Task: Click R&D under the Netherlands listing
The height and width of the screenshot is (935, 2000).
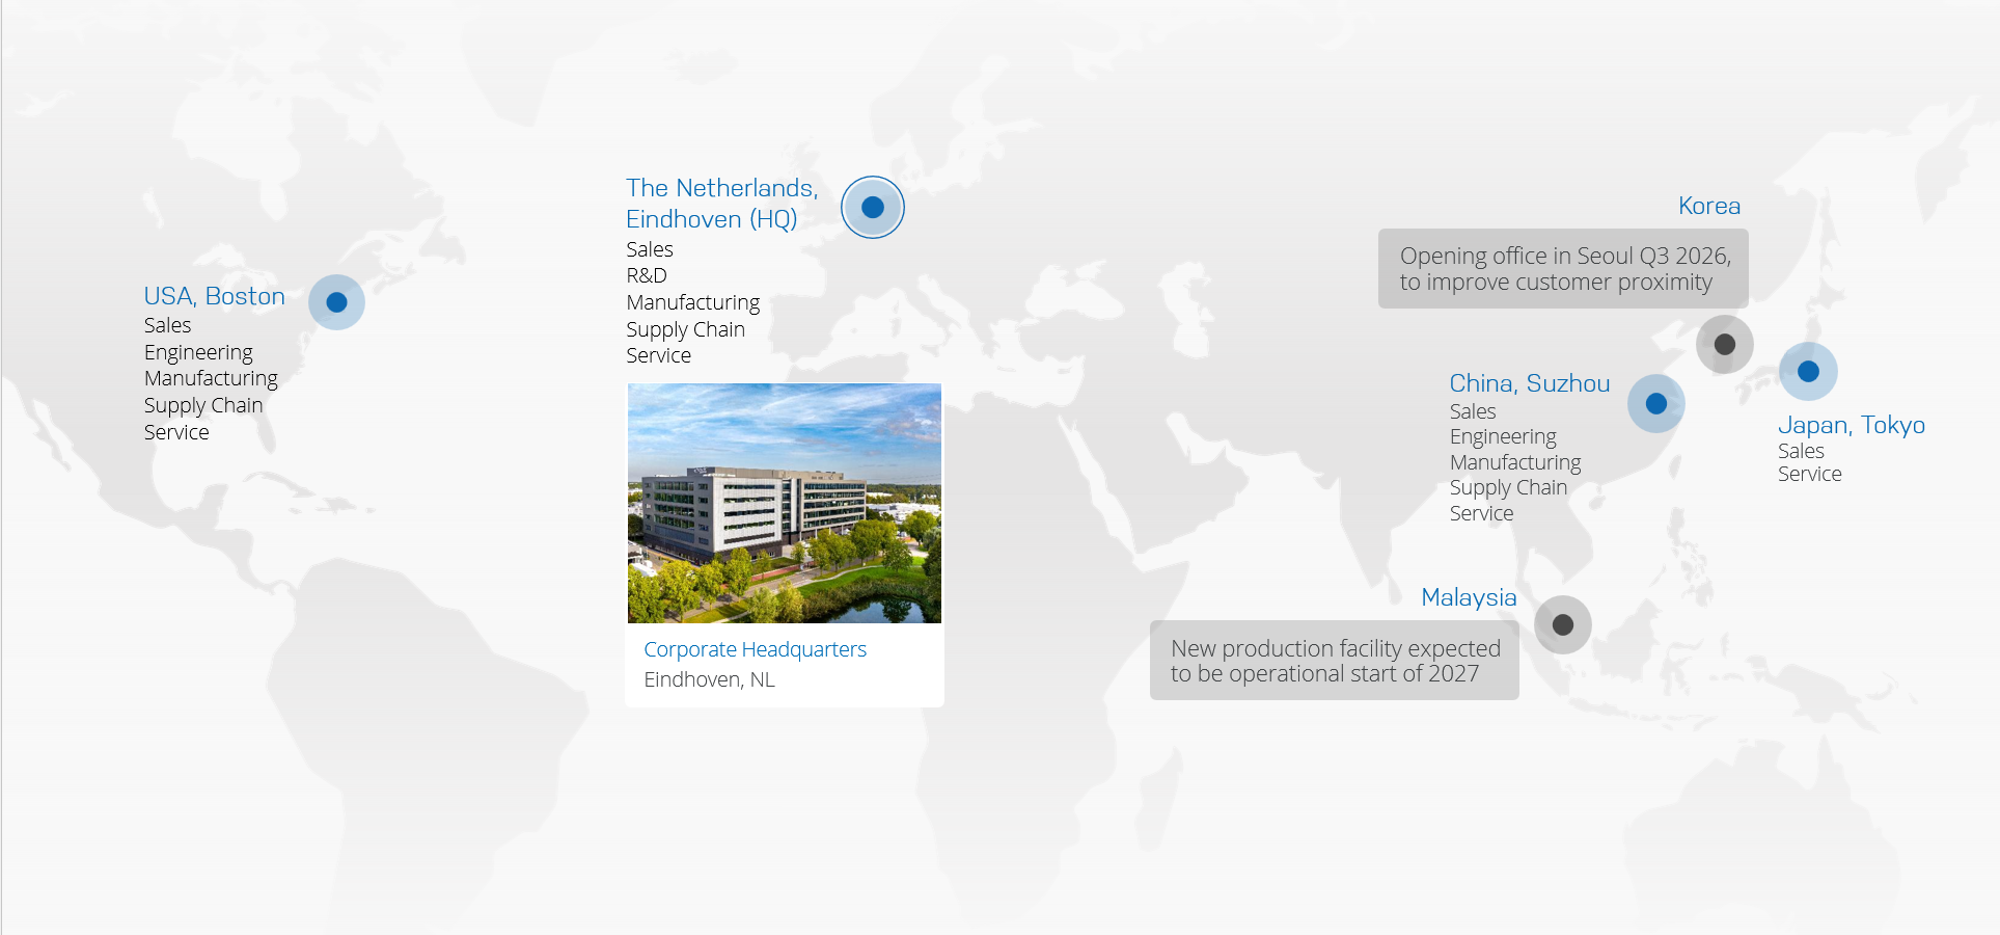Action: [x=646, y=276]
